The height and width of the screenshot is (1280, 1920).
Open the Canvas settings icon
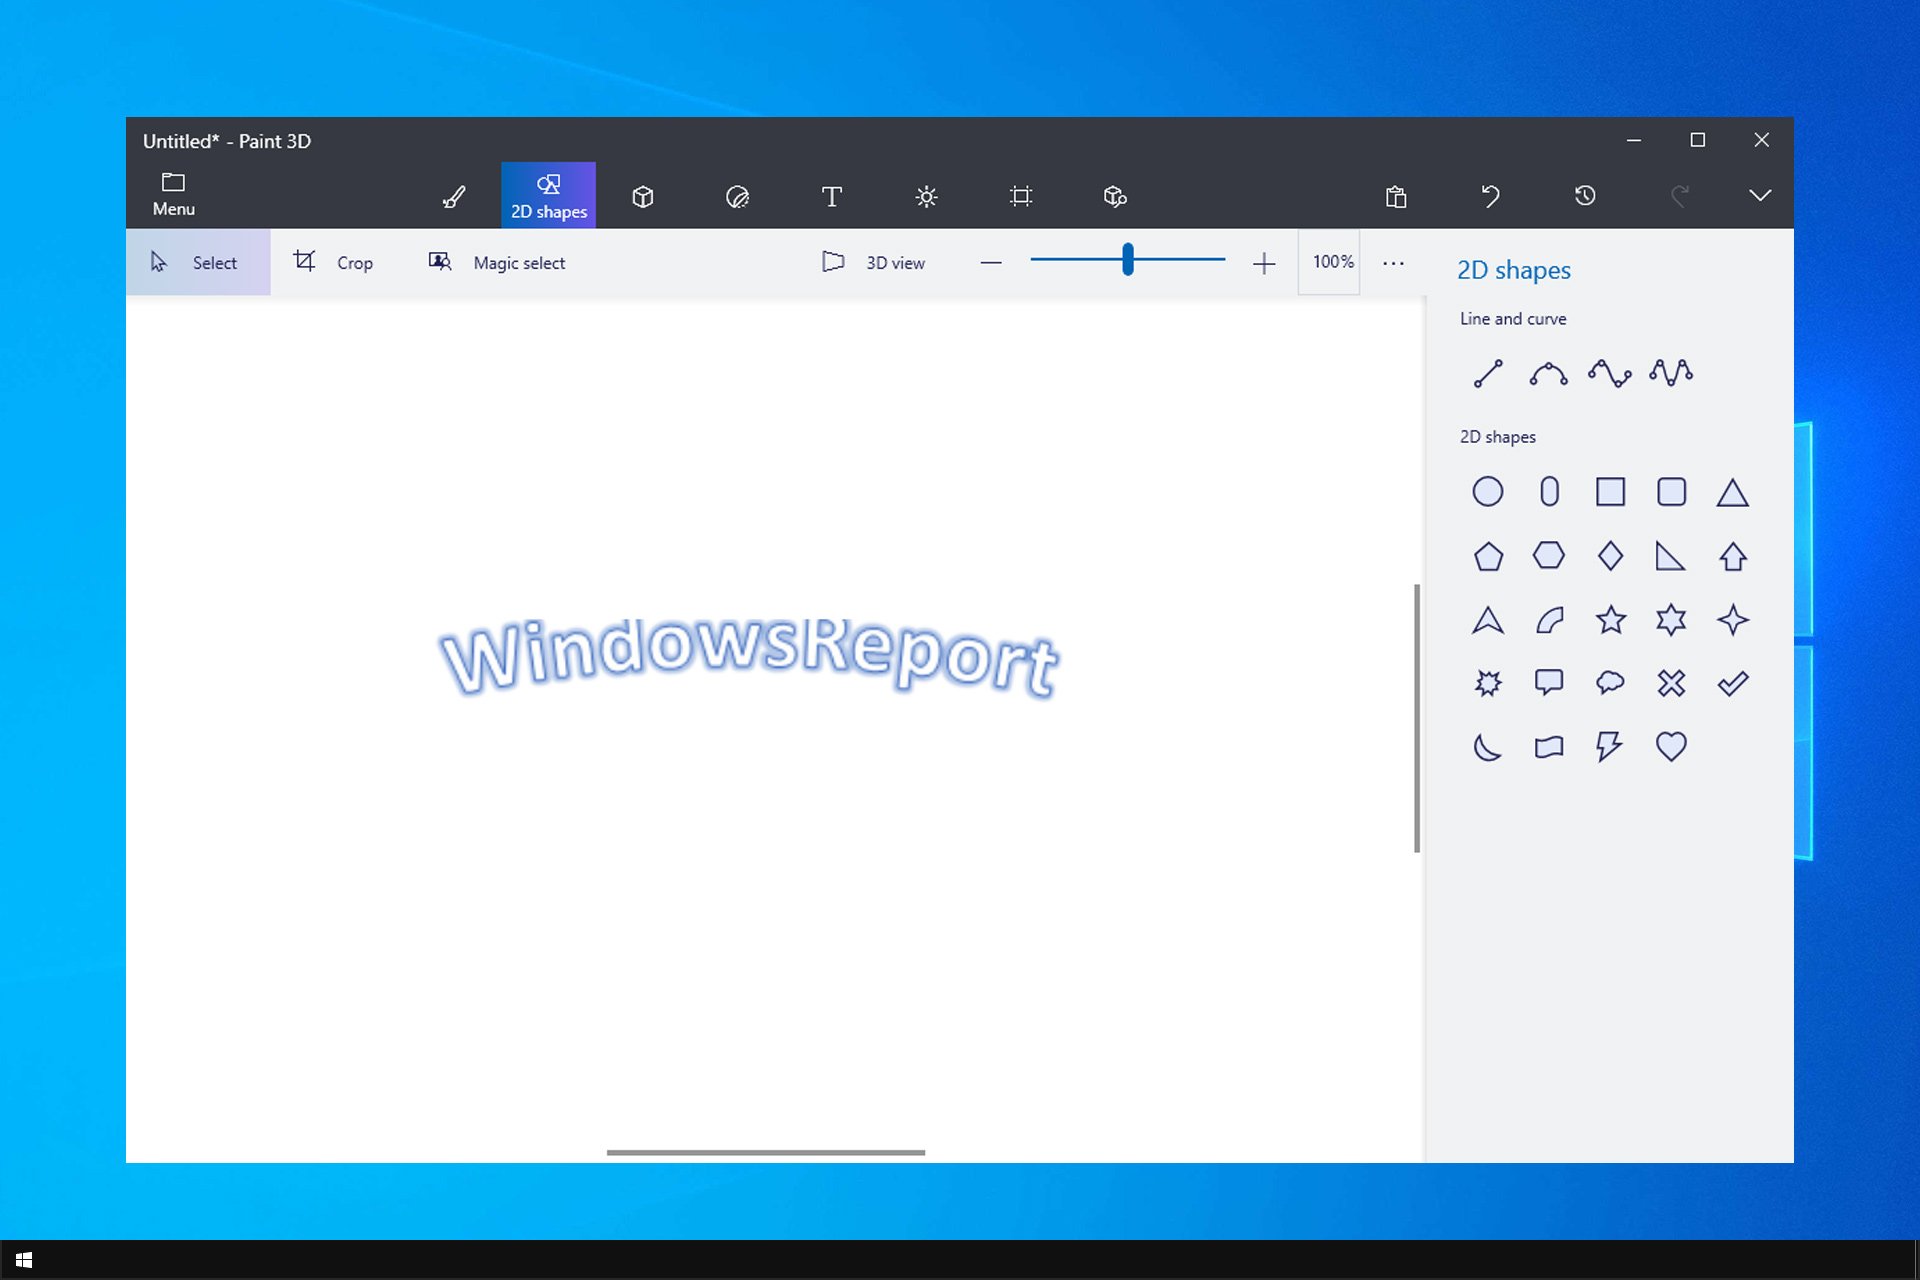tap(1021, 196)
